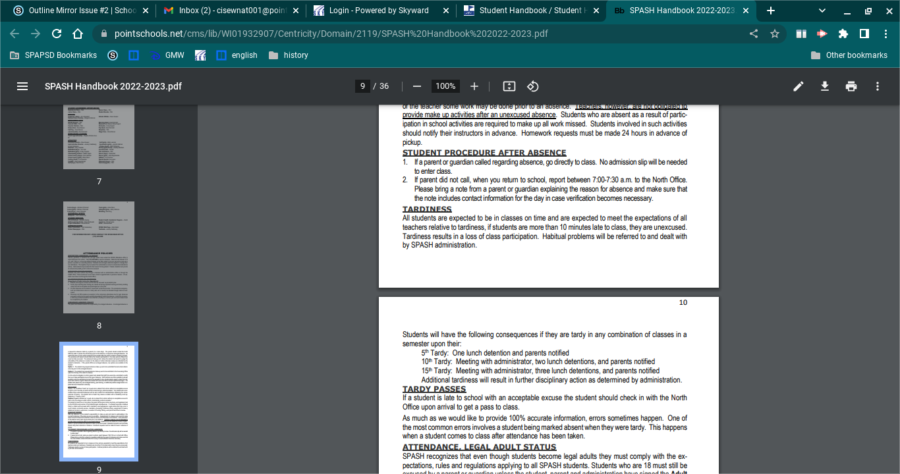Open a new browser tab

pyautogui.click(x=771, y=10)
